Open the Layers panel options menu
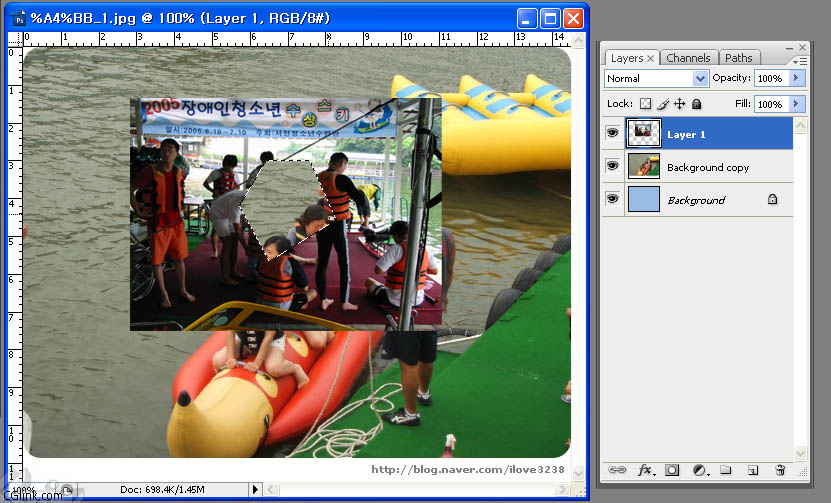The width and height of the screenshot is (831, 503). pyautogui.click(x=800, y=61)
